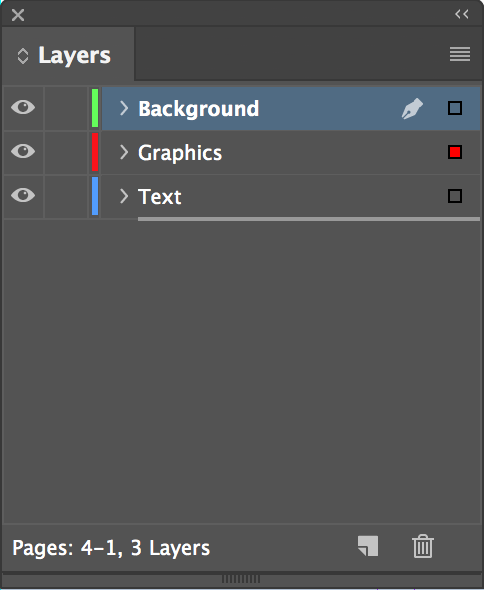Click the selection square on Text layer
484x590 pixels.
click(x=455, y=196)
